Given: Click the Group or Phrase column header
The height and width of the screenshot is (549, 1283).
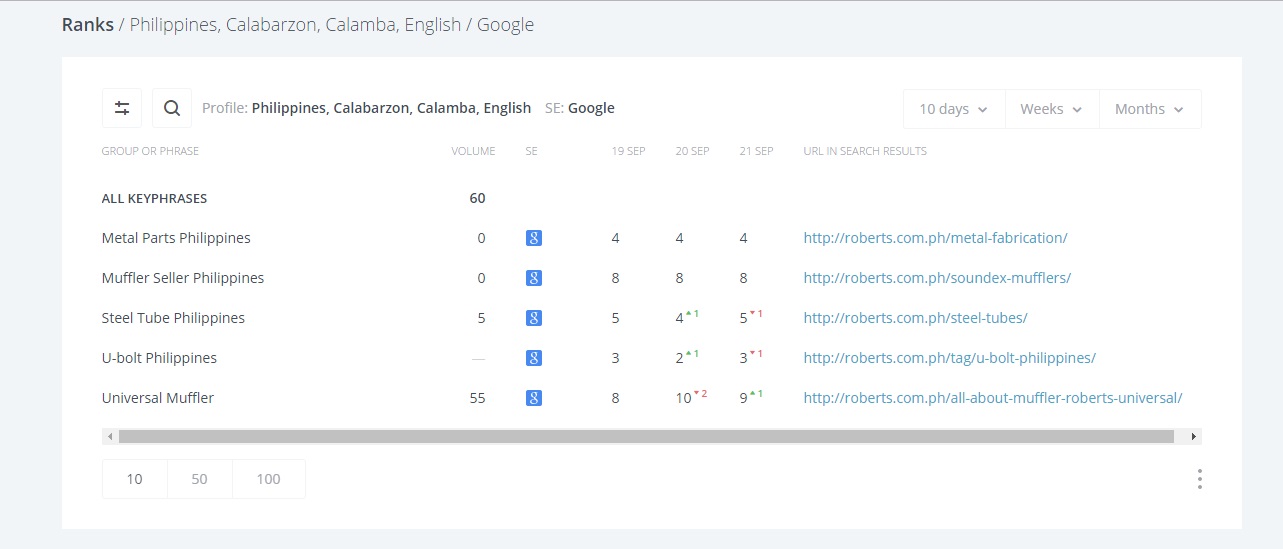Looking at the screenshot, I should [150, 151].
